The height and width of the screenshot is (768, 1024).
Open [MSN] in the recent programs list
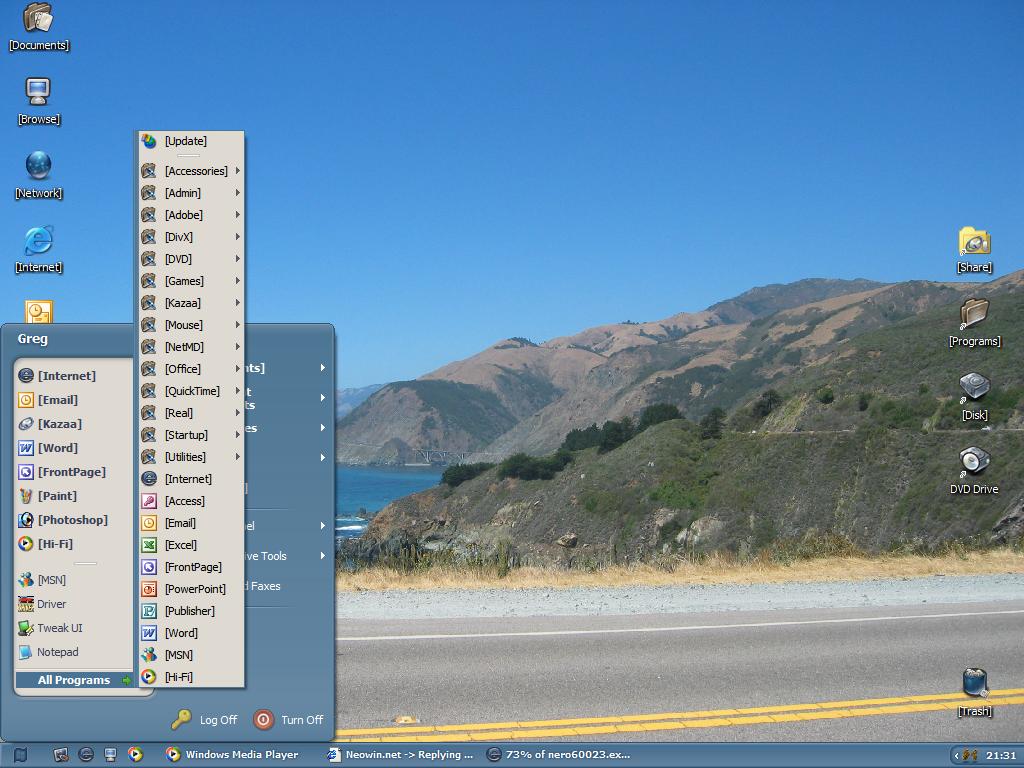tap(73, 580)
